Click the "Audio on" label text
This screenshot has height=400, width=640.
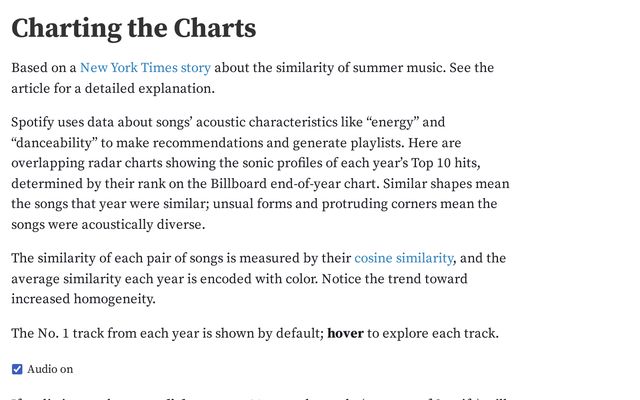point(50,369)
